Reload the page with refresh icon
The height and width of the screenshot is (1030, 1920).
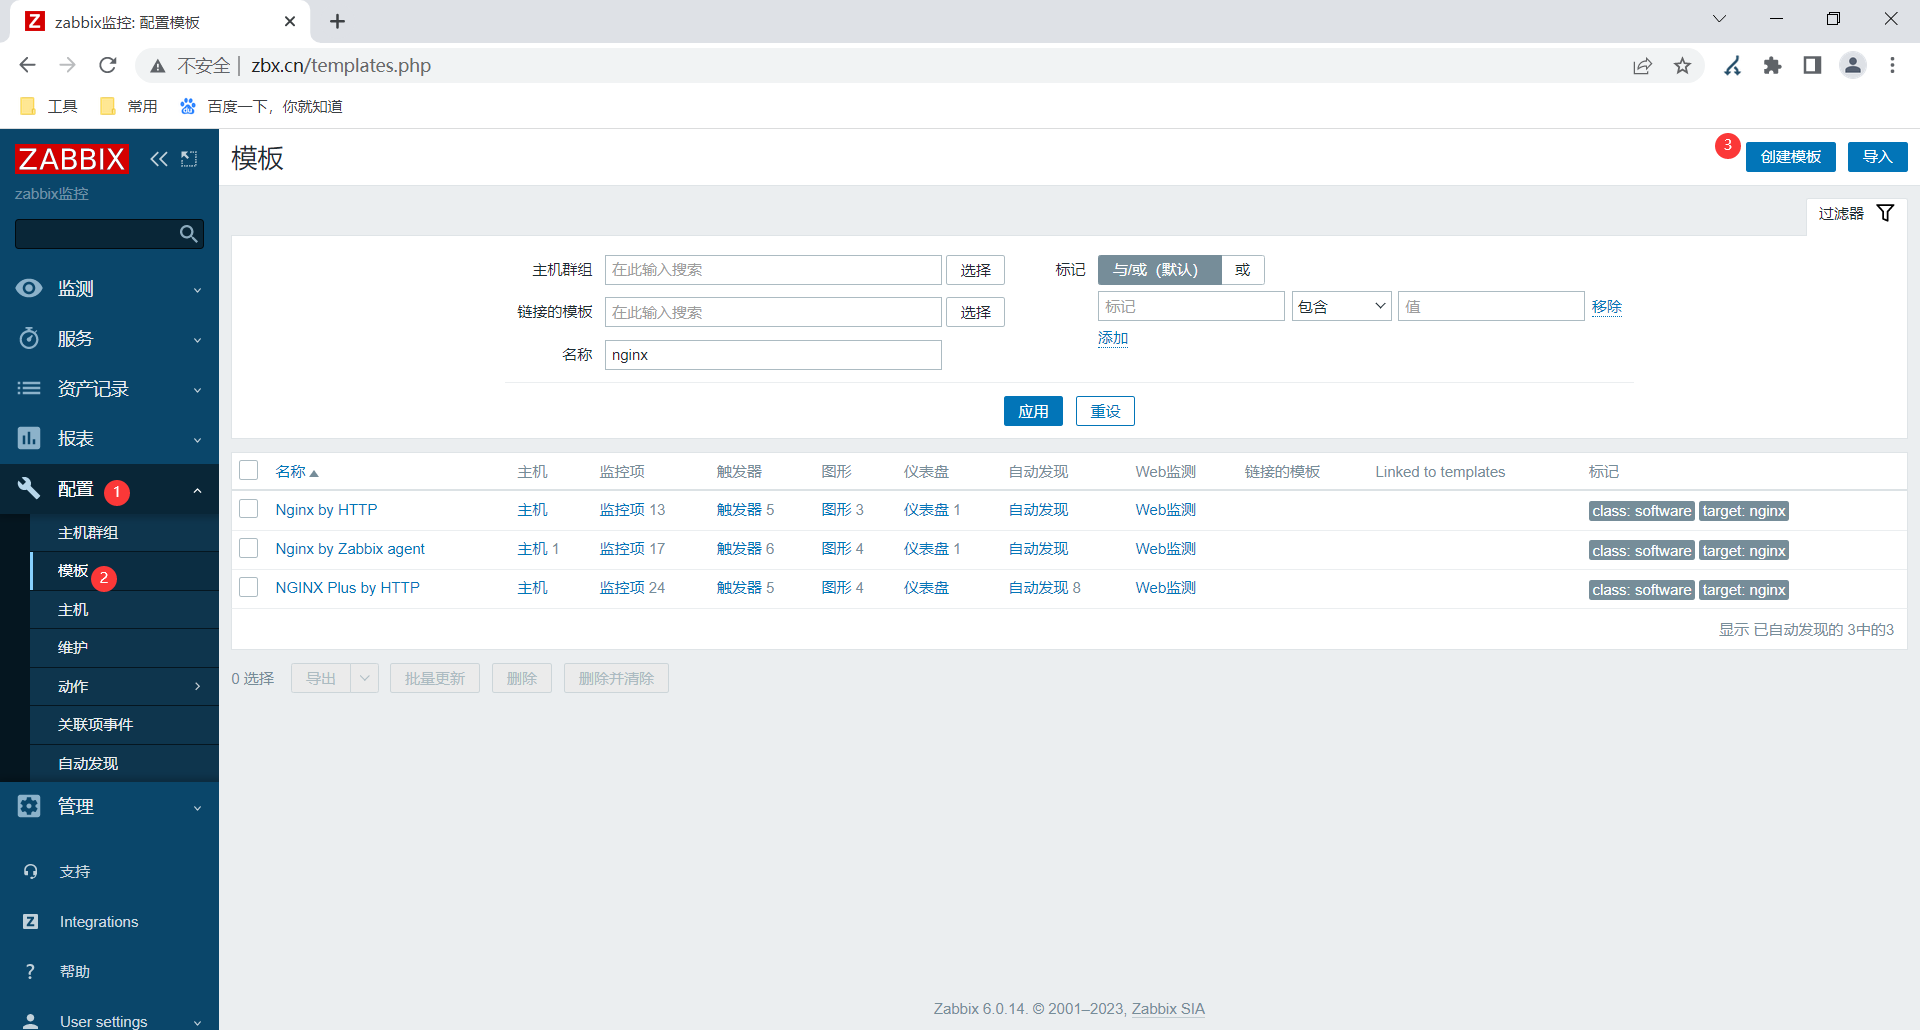[108, 65]
